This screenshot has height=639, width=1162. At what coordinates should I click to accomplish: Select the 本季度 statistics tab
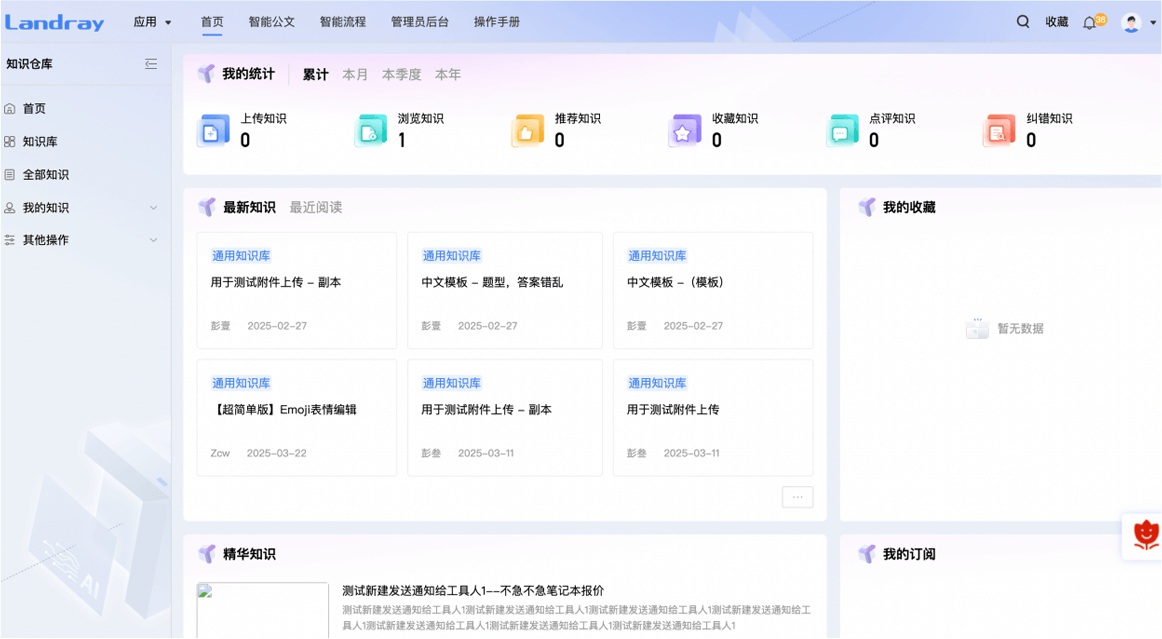pyautogui.click(x=401, y=75)
